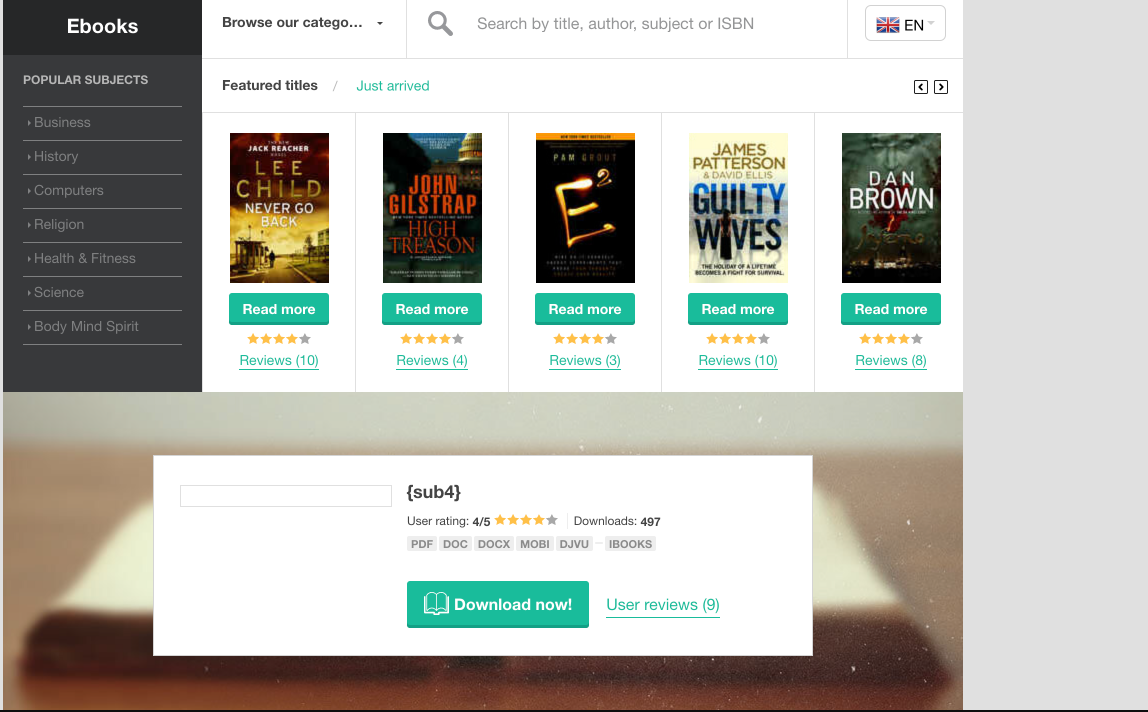Open Reviews (3) link
1148x712 pixels.
(585, 360)
